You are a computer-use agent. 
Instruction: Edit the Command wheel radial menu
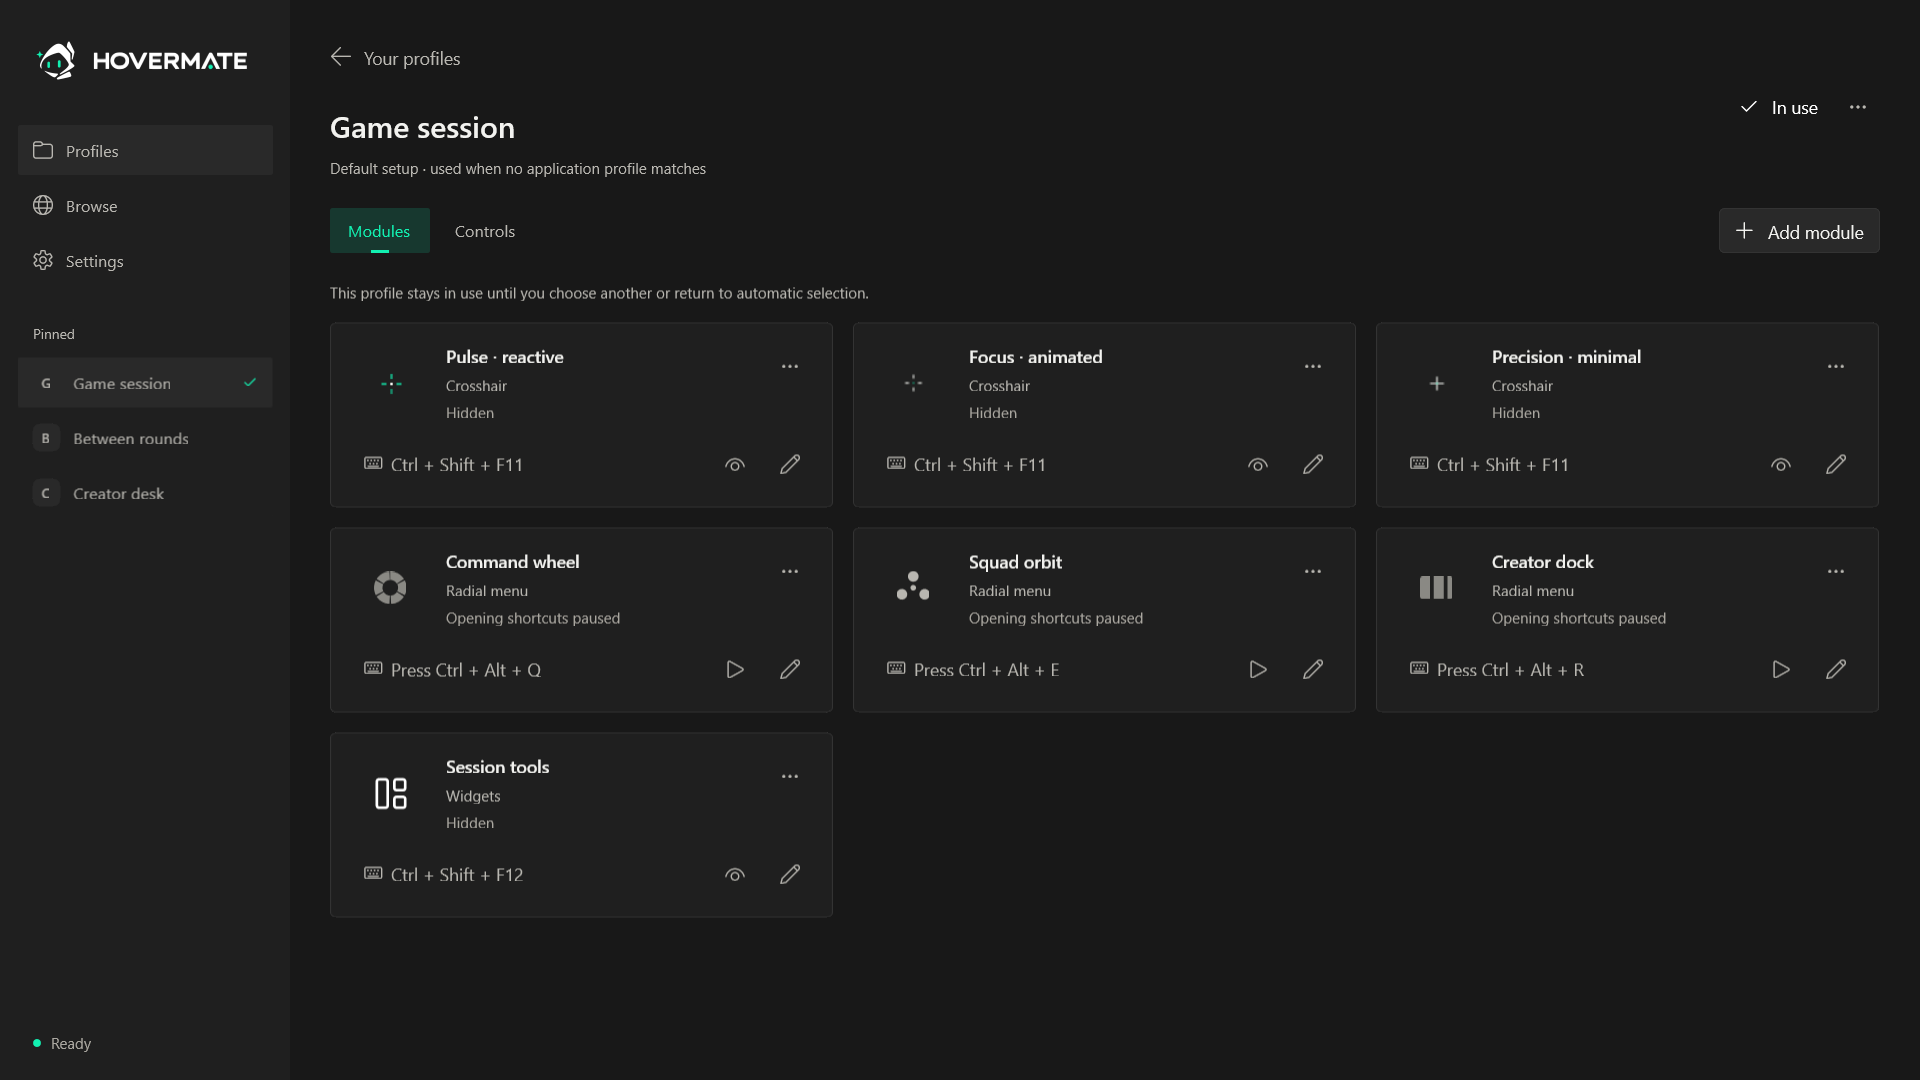click(790, 669)
